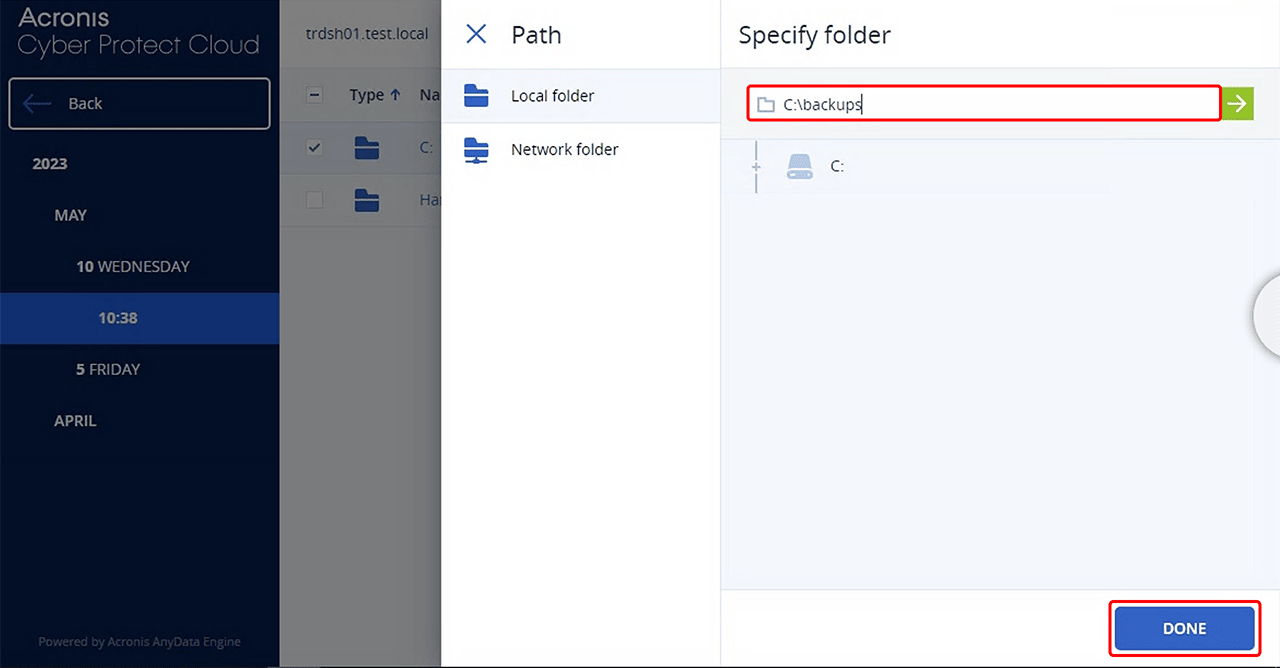Expand the APRIL backups group
The height and width of the screenshot is (668, 1280).
tap(75, 421)
